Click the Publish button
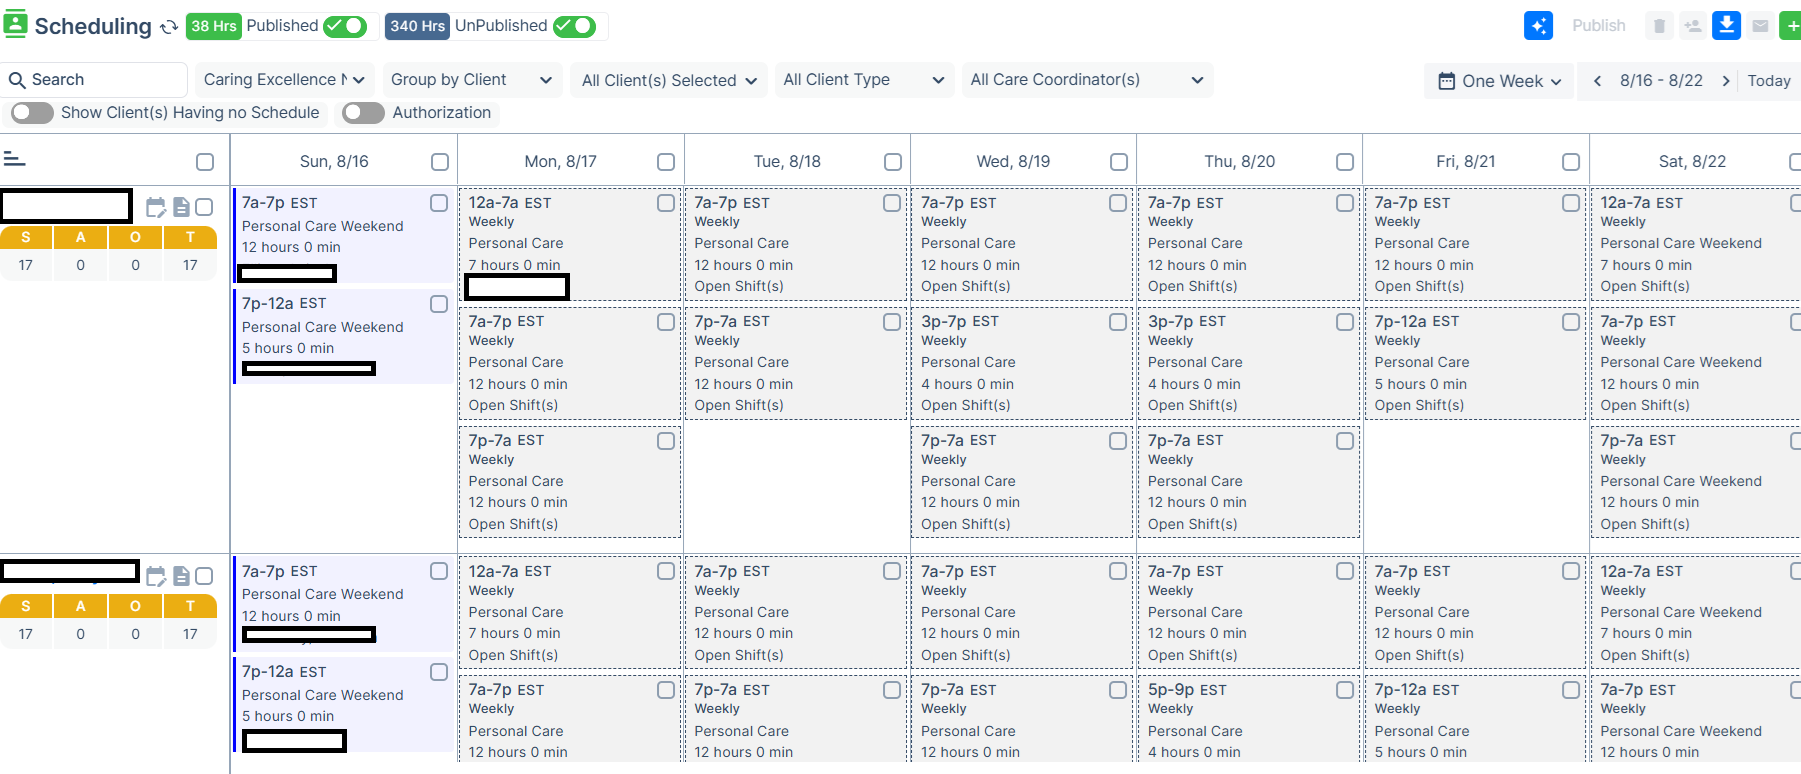The width and height of the screenshot is (1801, 774). (1598, 26)
